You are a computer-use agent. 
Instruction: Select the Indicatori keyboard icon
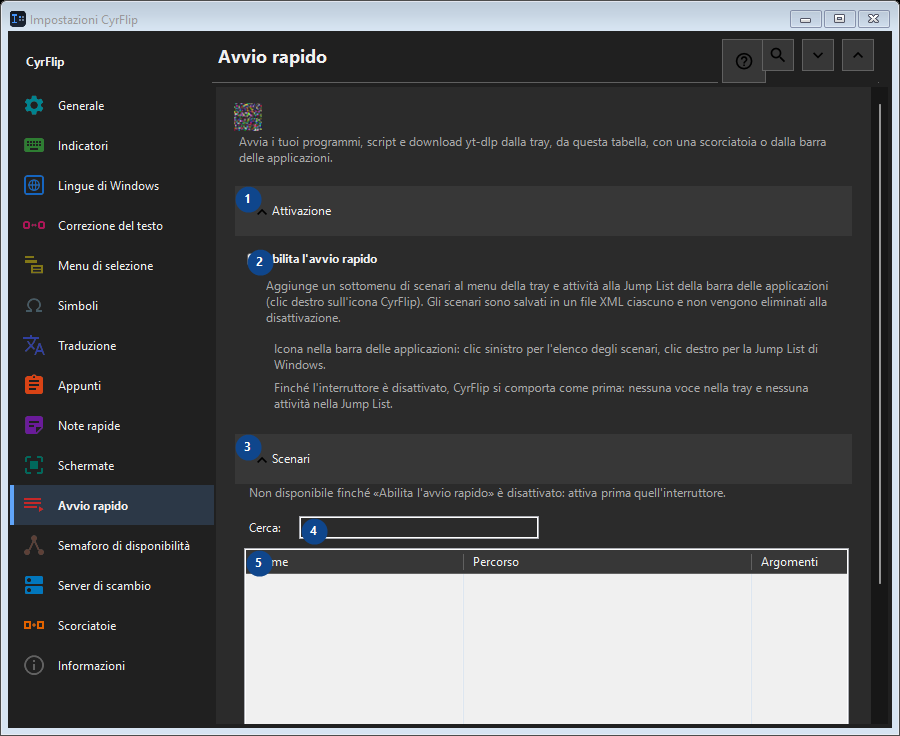pos(34,146)
